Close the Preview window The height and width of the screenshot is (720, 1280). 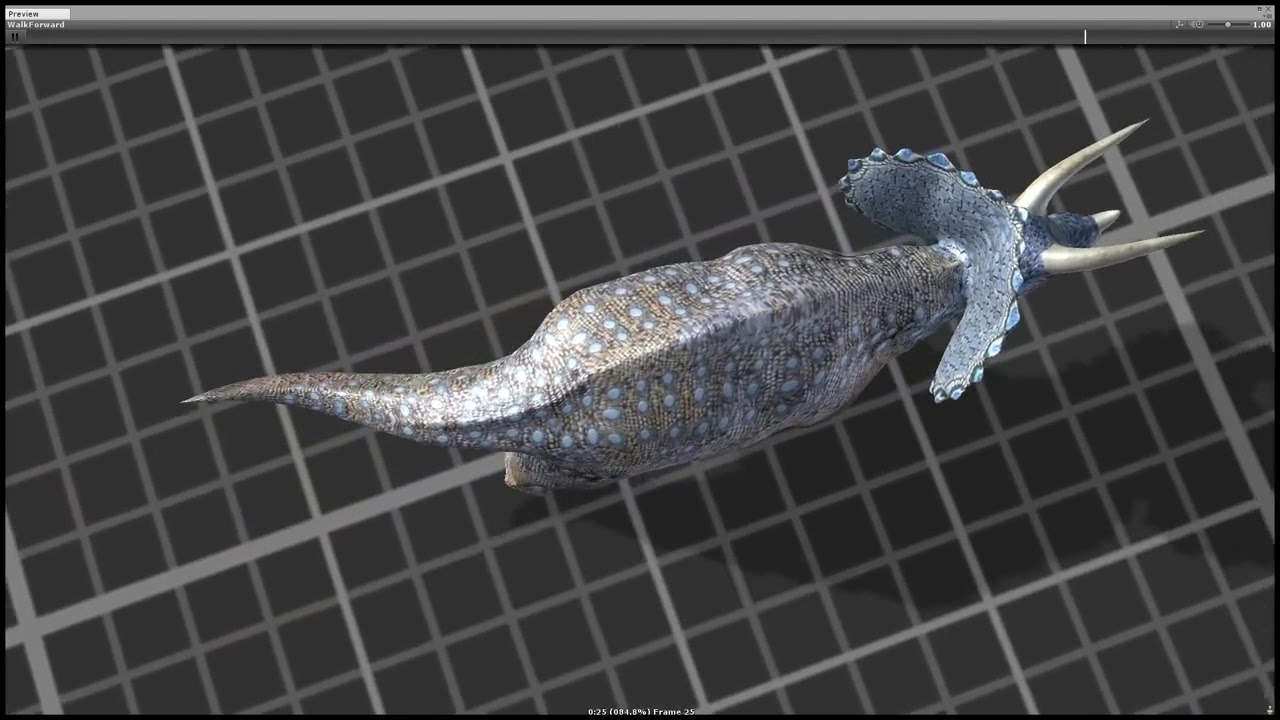(x=1269, y=9)
